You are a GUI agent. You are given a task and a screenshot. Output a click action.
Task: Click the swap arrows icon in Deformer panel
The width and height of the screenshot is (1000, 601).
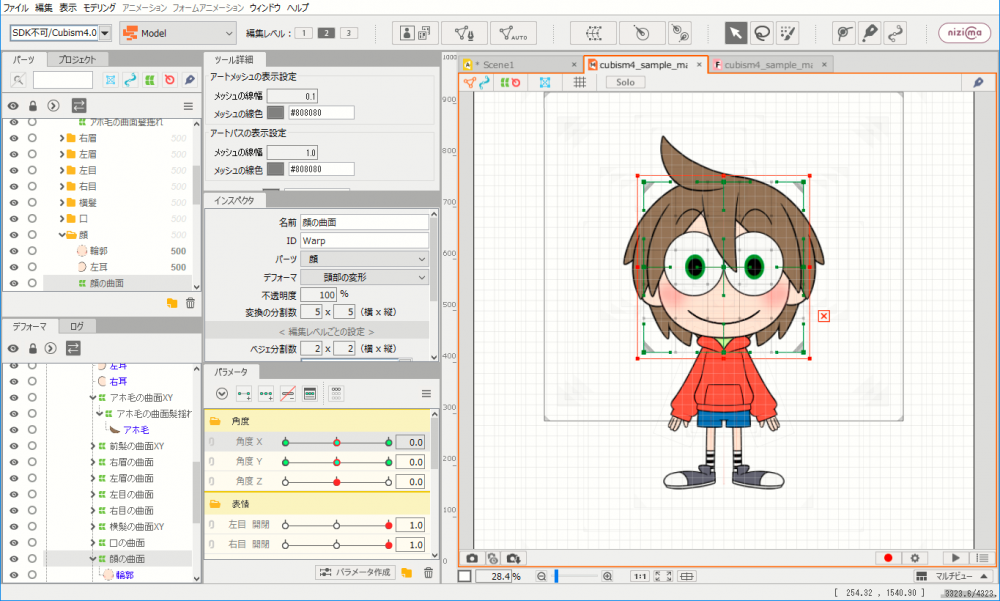click(x=73, y=348)
